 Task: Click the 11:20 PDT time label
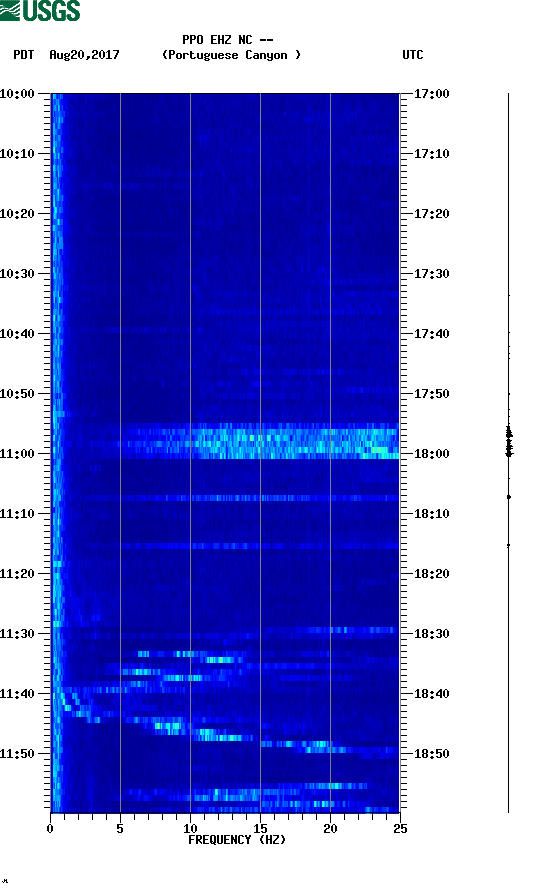17,574
